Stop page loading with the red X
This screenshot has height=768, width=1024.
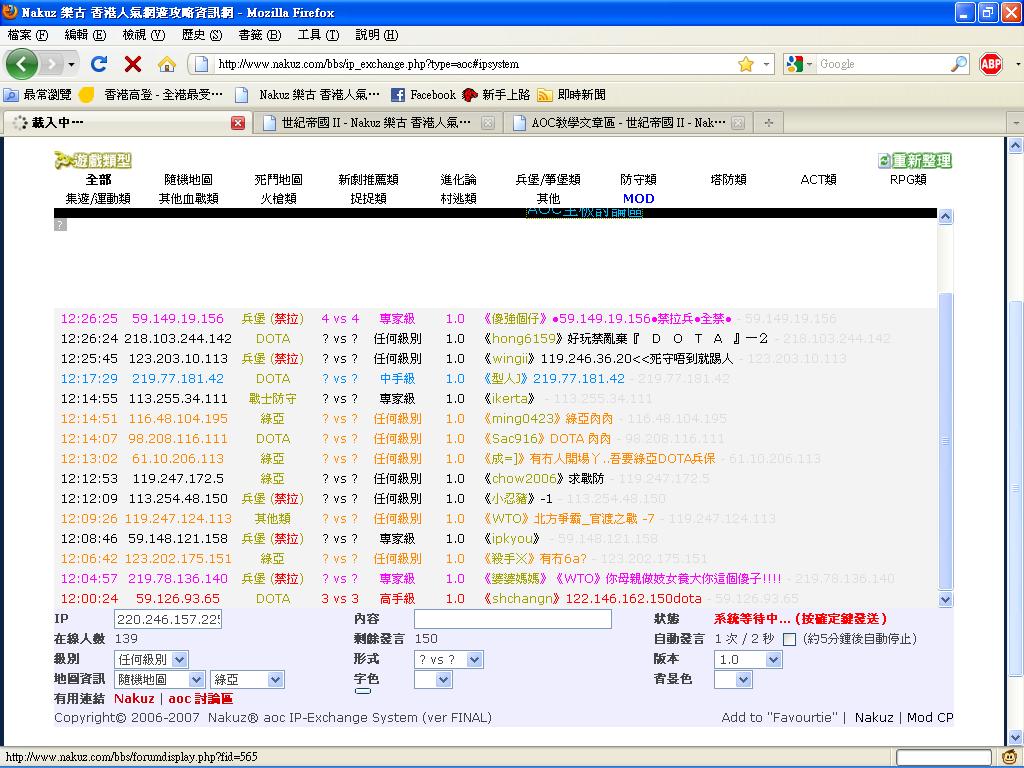(132, 64)
